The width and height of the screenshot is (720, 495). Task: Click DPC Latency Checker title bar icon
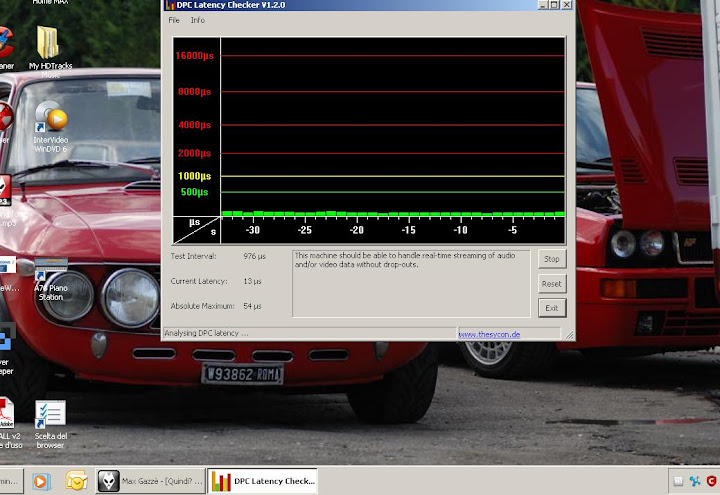click(170, 5)
